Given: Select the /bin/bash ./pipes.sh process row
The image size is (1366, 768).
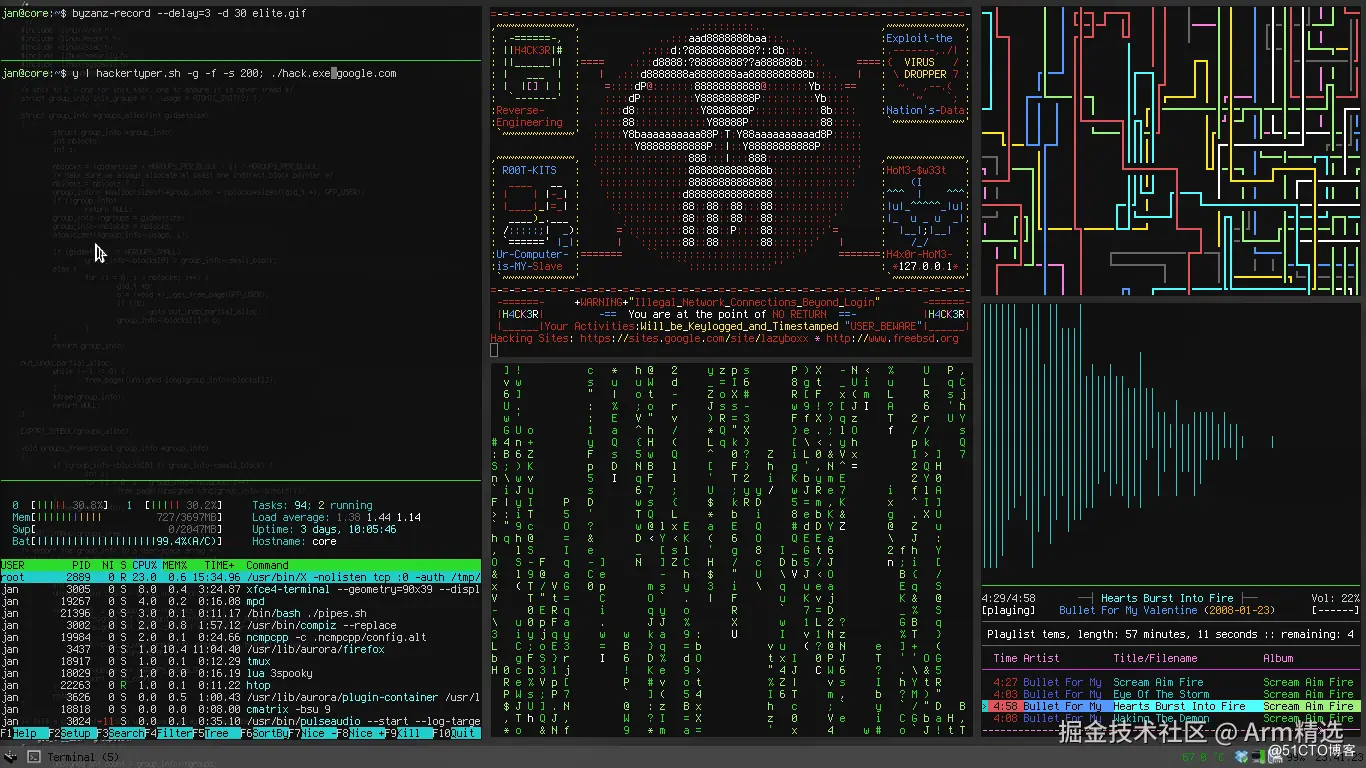Looking at the screenshot, I should coord(240,613).
